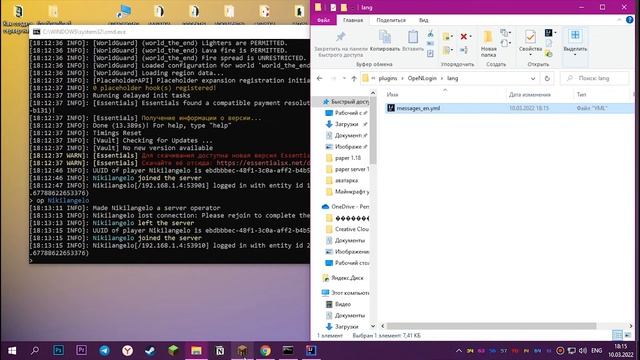The width and height of the screenshot is (640, 360).
Task: Open Загрузки under Quick Access
Action: point(346,124)
